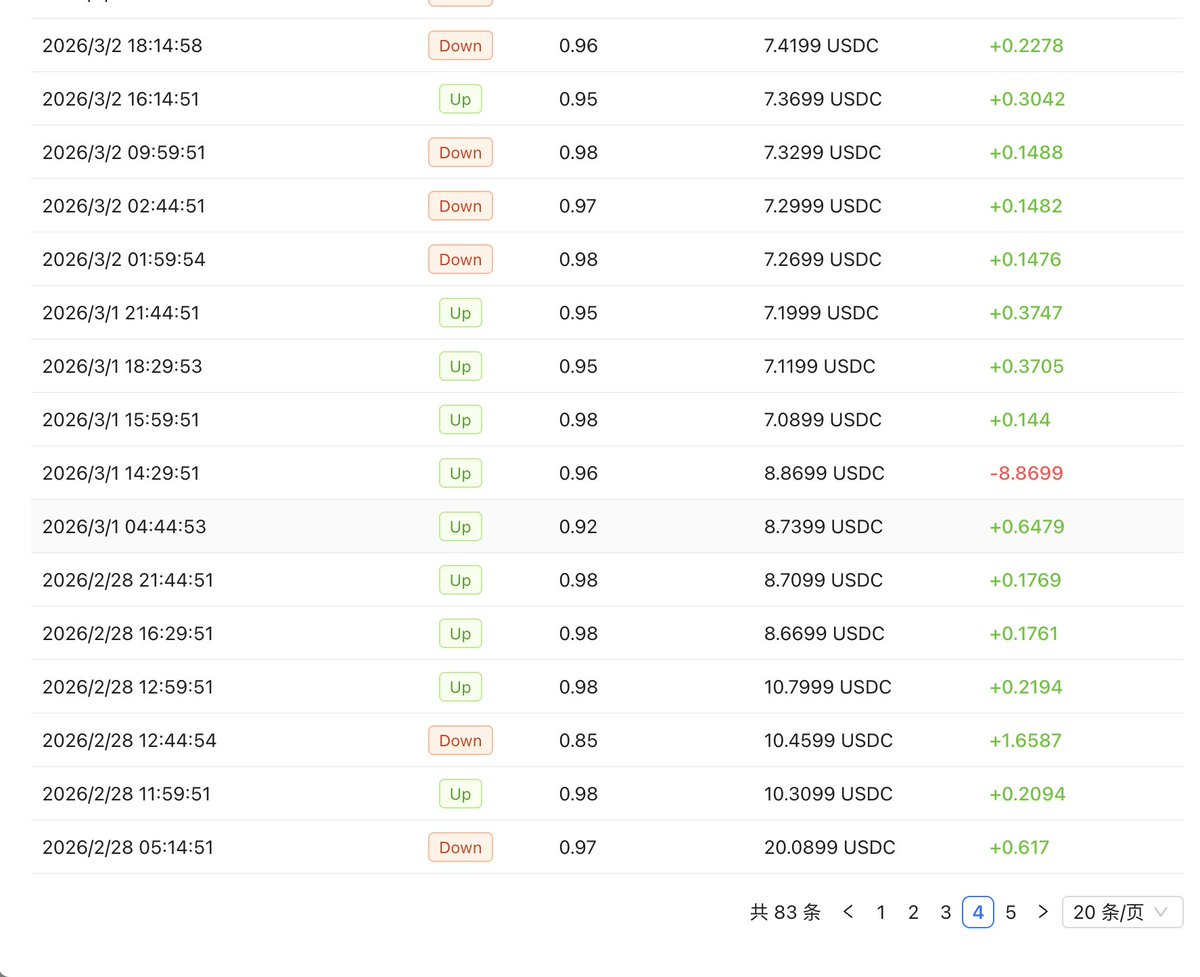Click Down tag in 2026/2/28 12:44:54 row
The height and width of the screenshot is (977, 1200).
[x=460, y=740]
